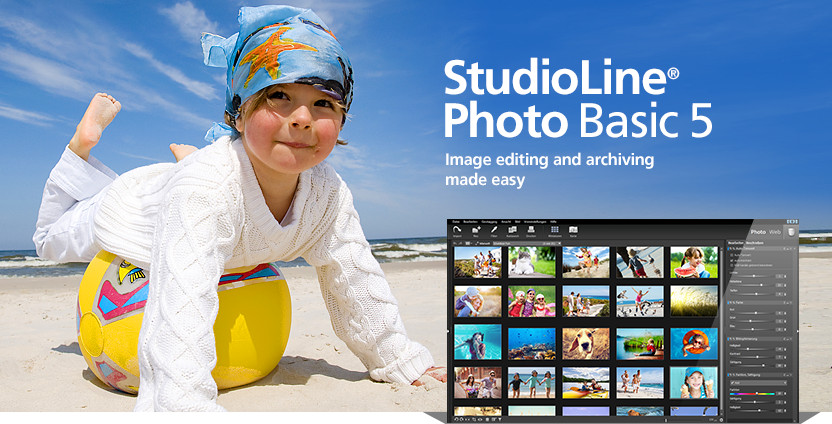Select the underwater swimmer thumbnail
Image resolution: width=832 pixels, height=424 pixels.
coord(478,343)
